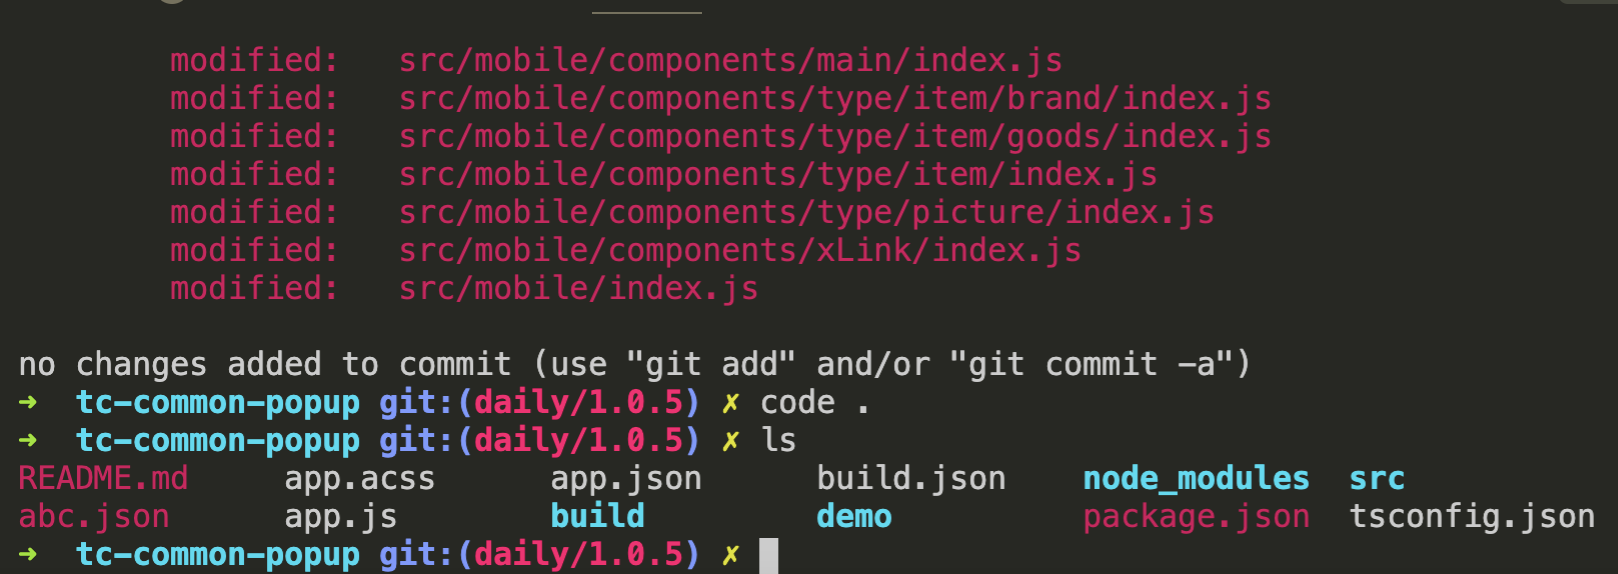Click the path src/mobile/components/type/item/brand/index.js
The height and width of the screenshot is (574, 1618).
coord(835,99)
